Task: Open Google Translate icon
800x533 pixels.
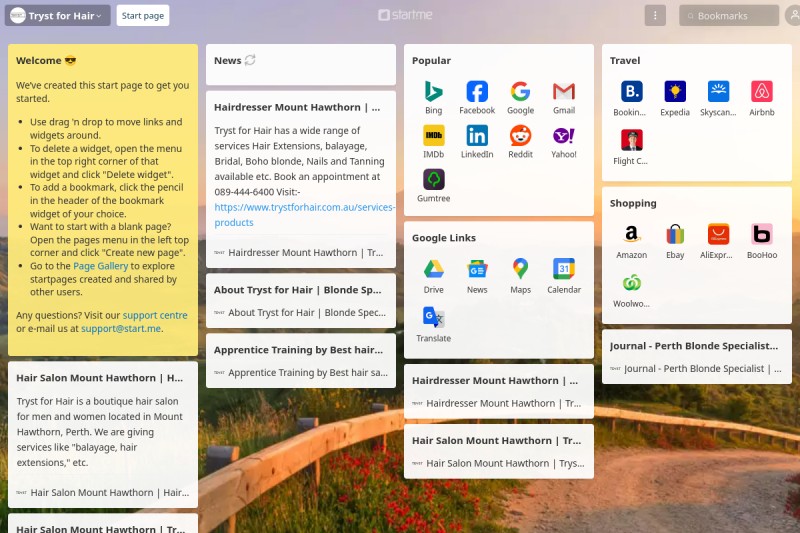Action: pos(433,318)
